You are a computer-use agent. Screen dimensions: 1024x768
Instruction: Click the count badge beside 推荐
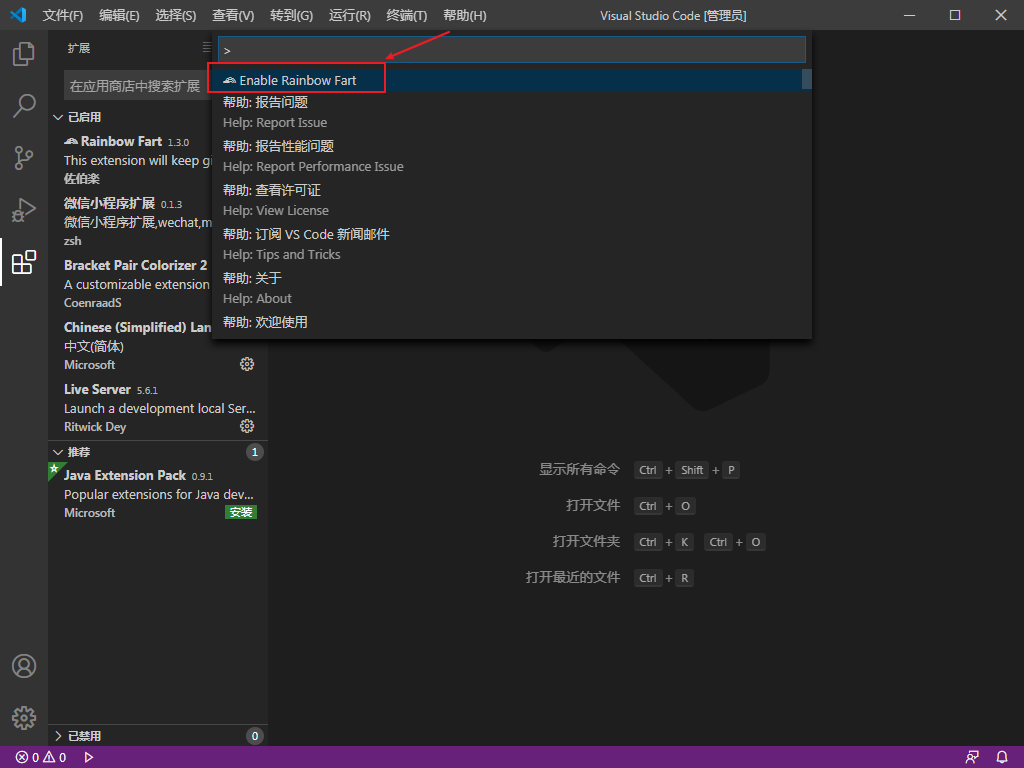tap(255, 452)
